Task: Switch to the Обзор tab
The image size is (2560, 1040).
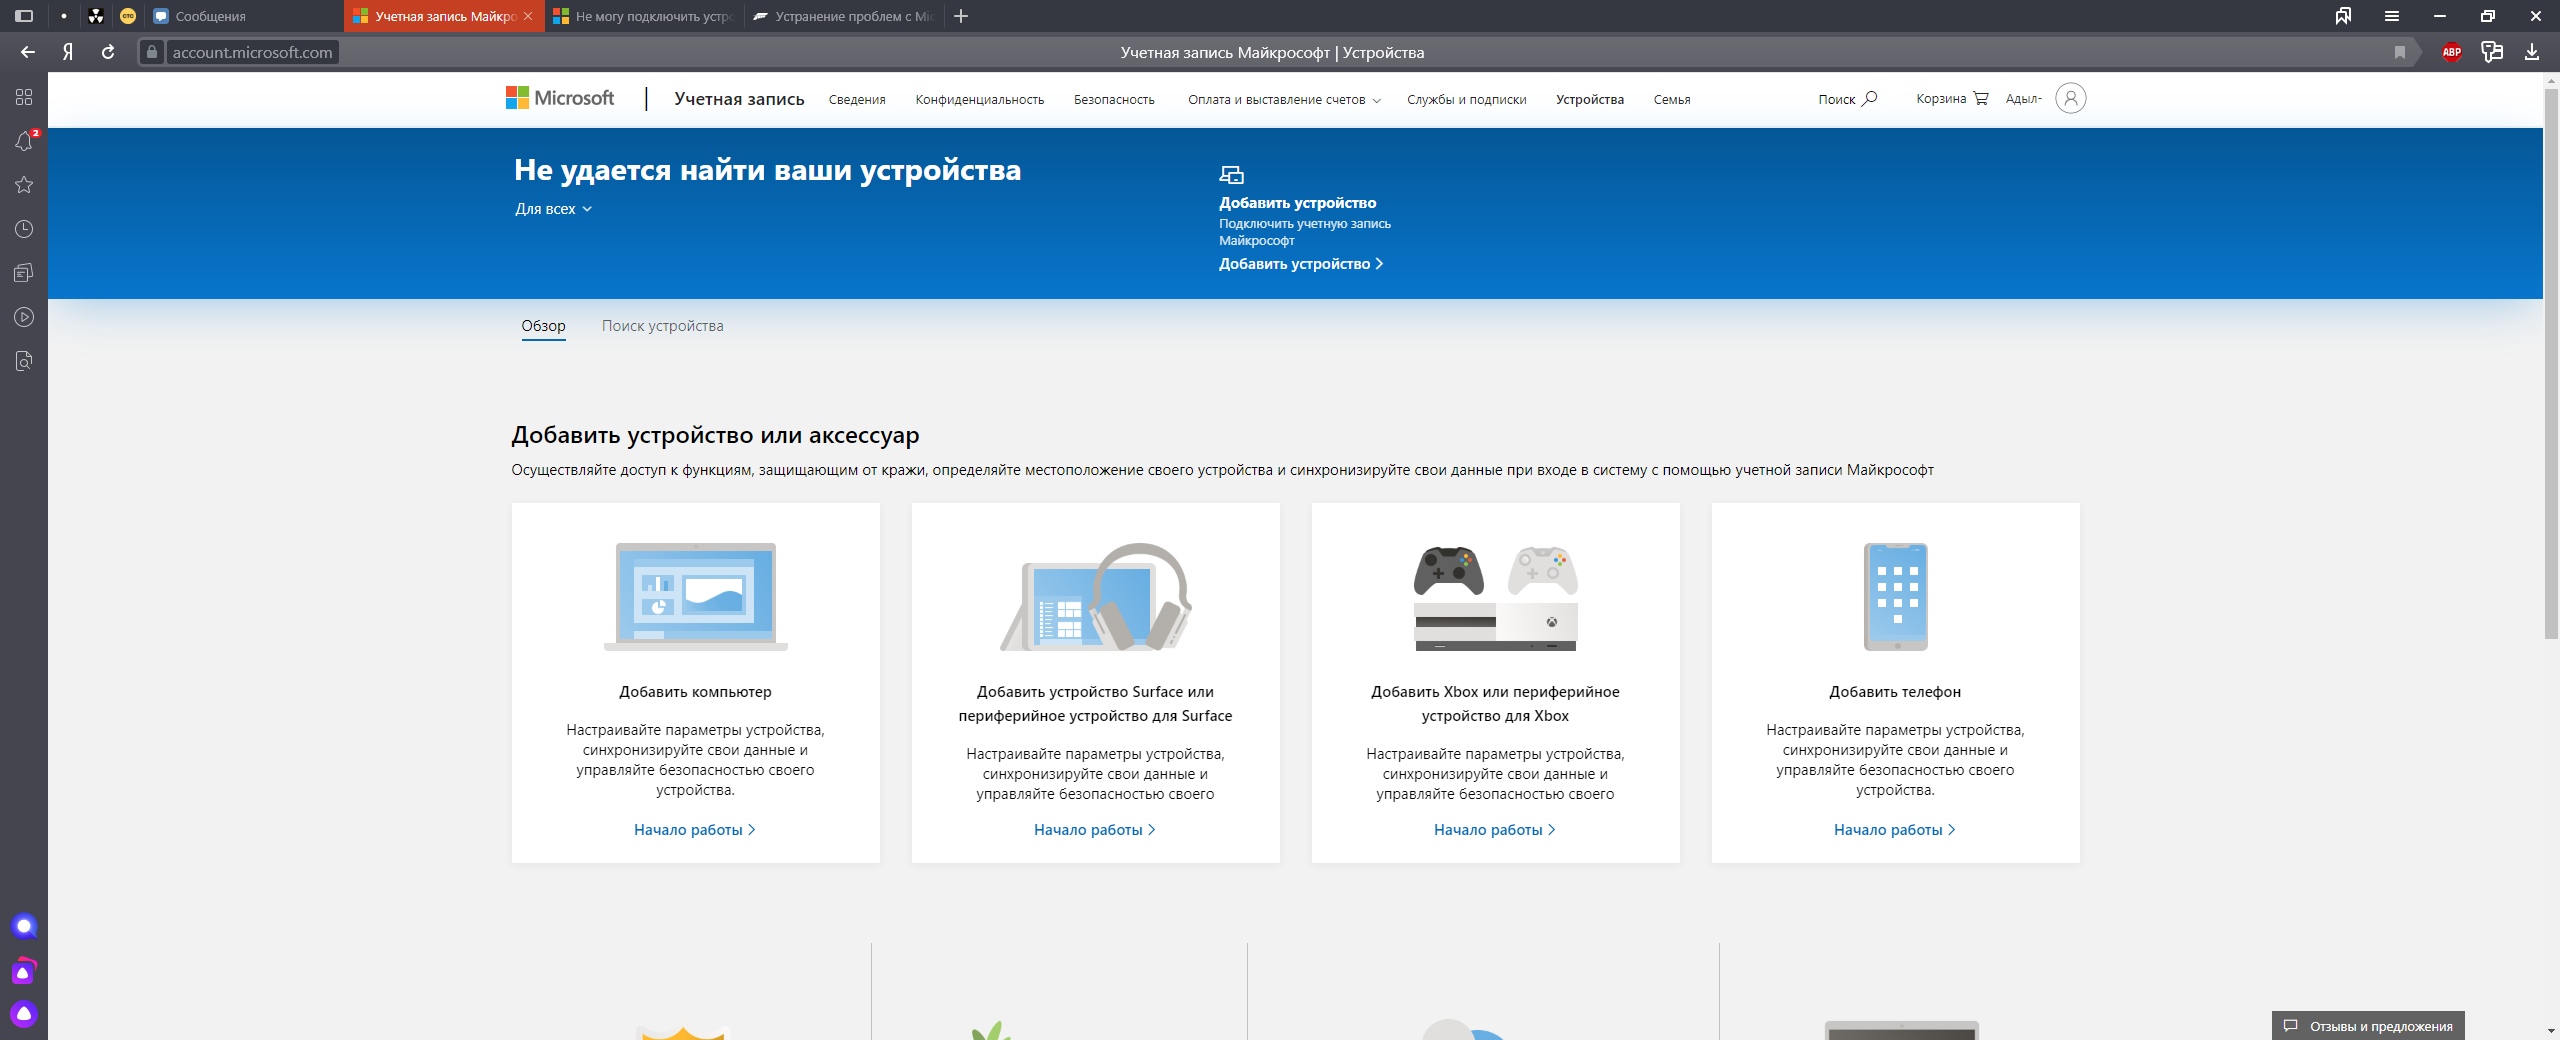Action: click(543, 326)
